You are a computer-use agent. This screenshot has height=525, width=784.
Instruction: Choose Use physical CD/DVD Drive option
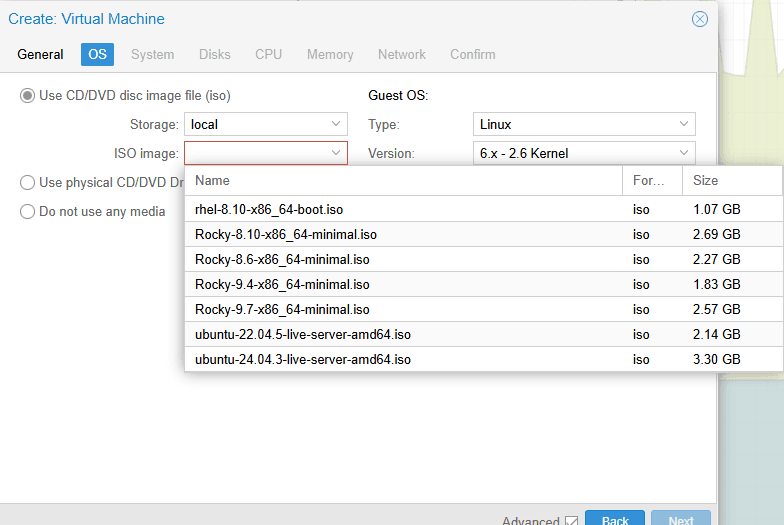pos(27,182)
